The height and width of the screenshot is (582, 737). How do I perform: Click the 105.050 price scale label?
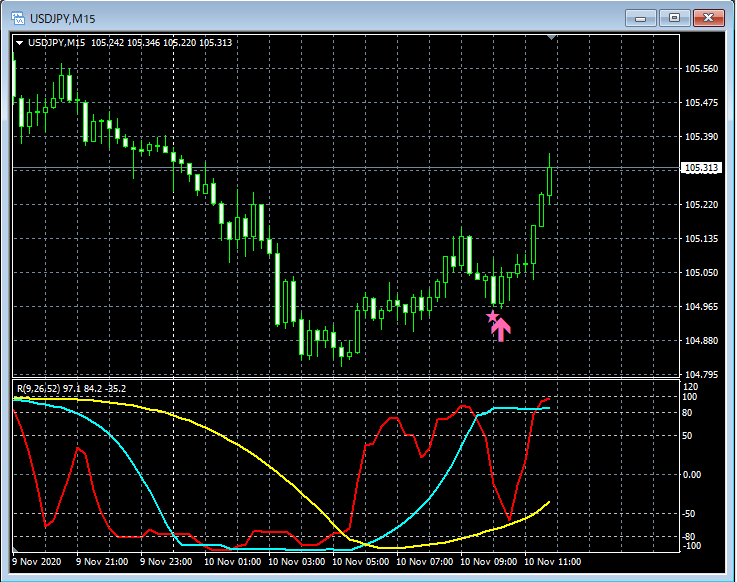coord(701,272)
